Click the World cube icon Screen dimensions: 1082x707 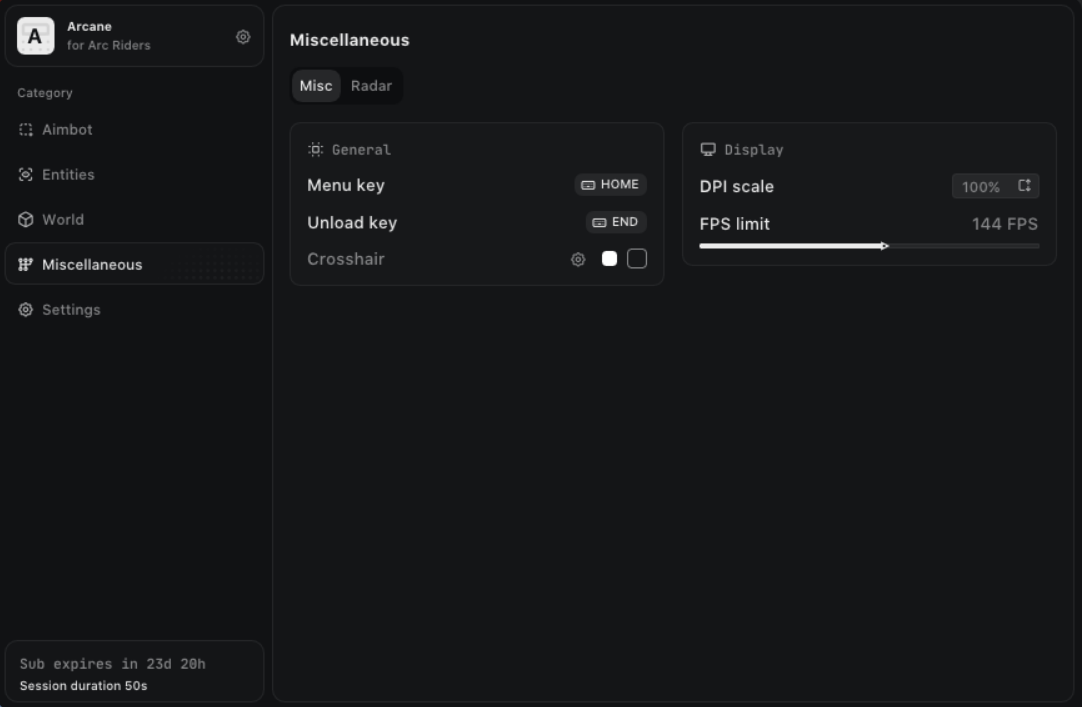coord(26,220)
